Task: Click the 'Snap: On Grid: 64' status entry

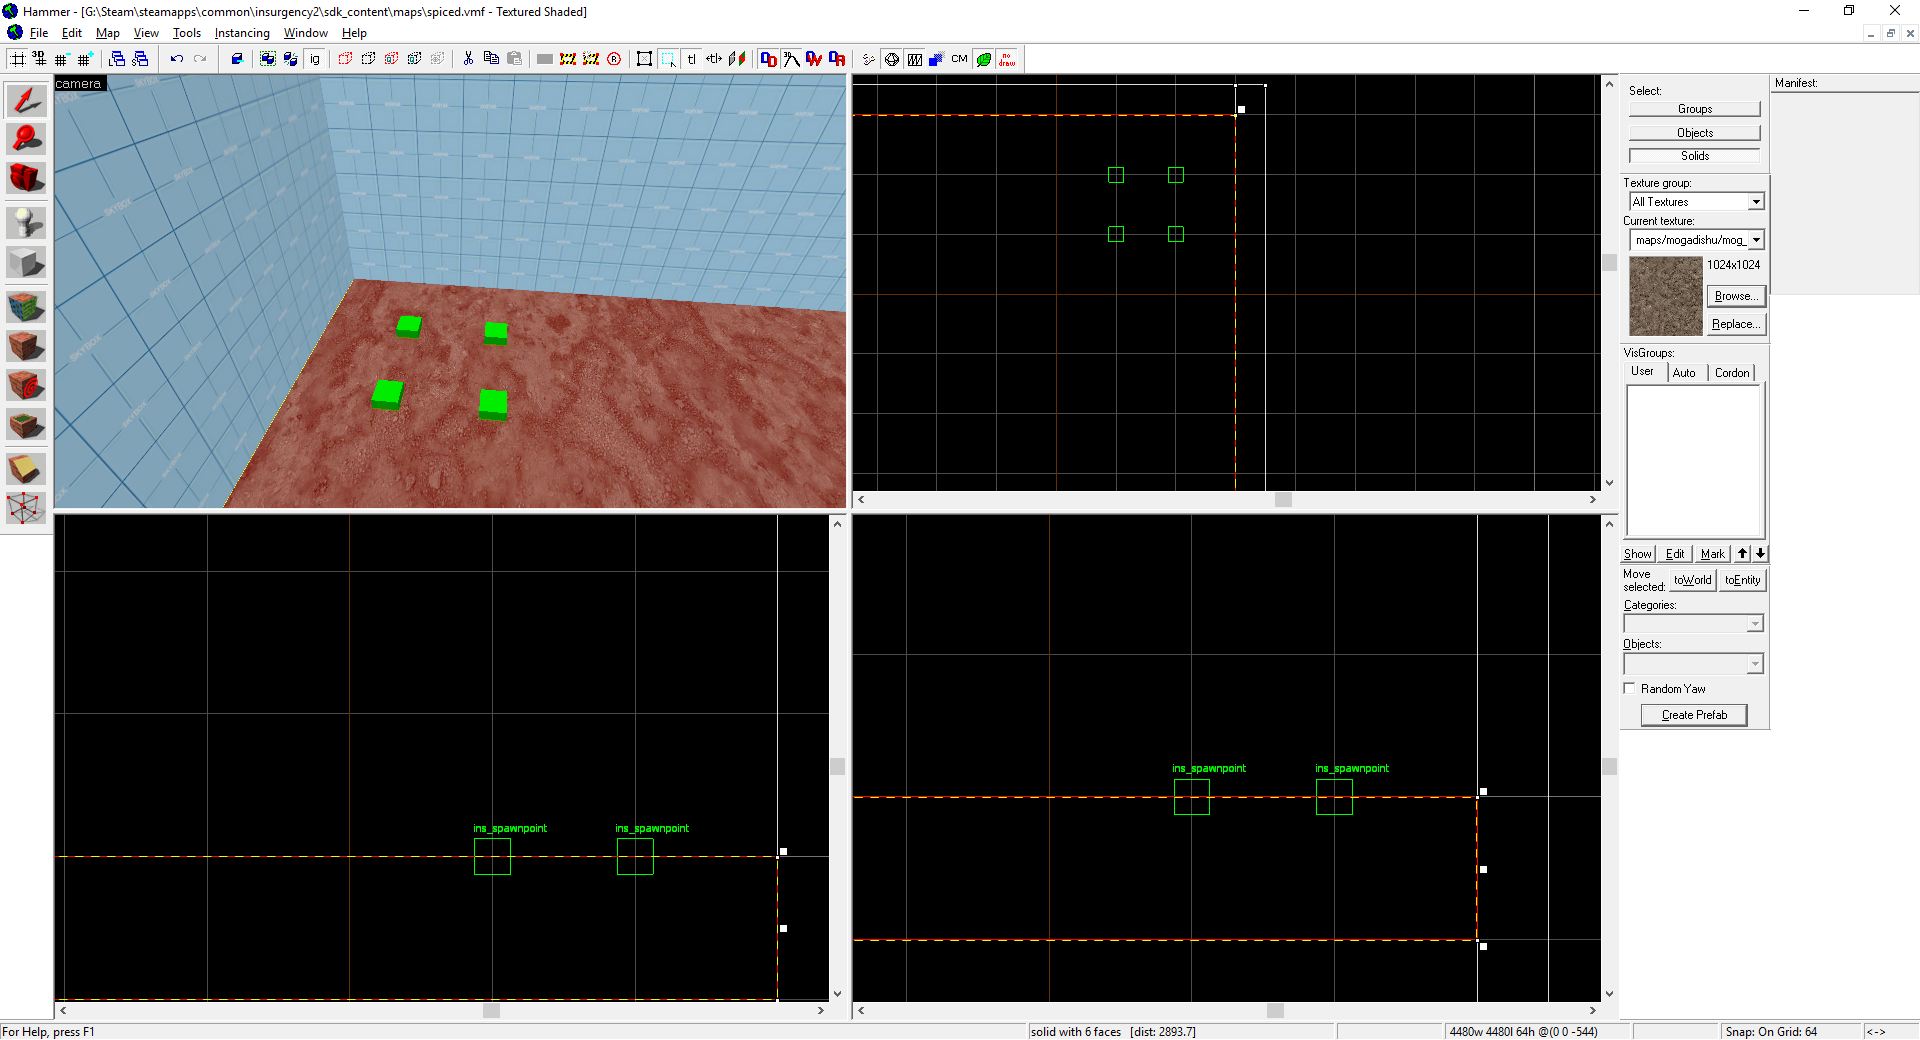Action: point(1771,1032)
